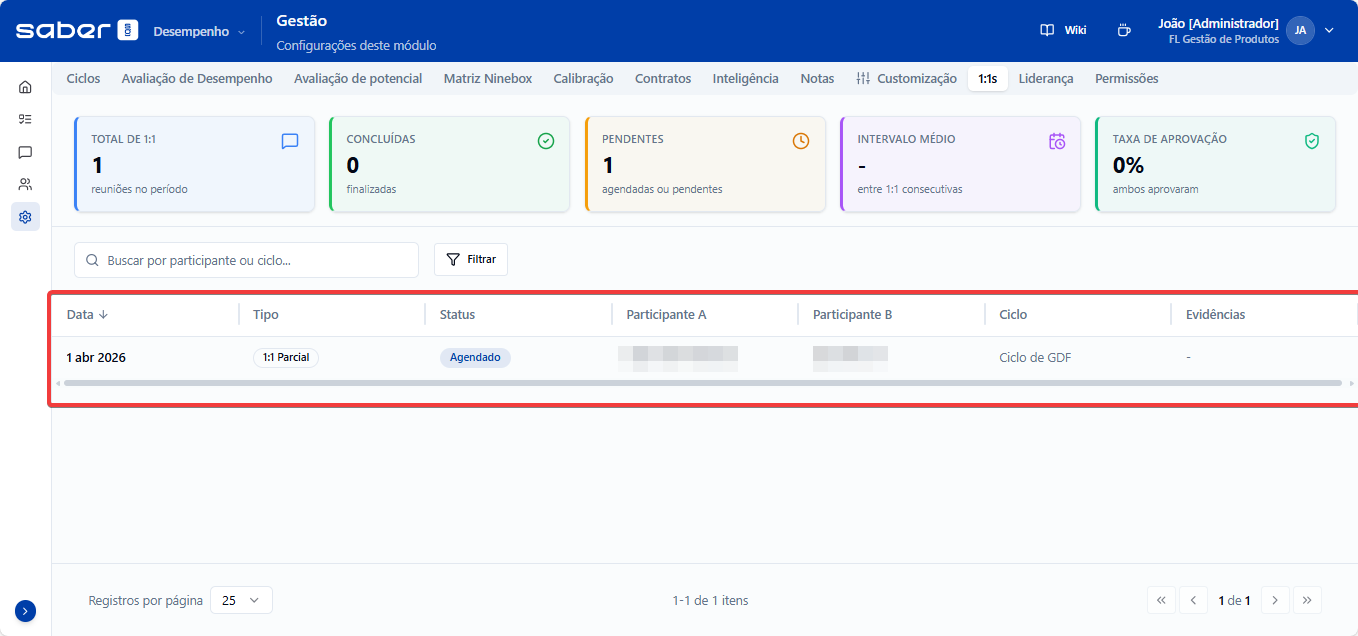
Task: Open the Registros por página dropdown
Action: point(241,600)
